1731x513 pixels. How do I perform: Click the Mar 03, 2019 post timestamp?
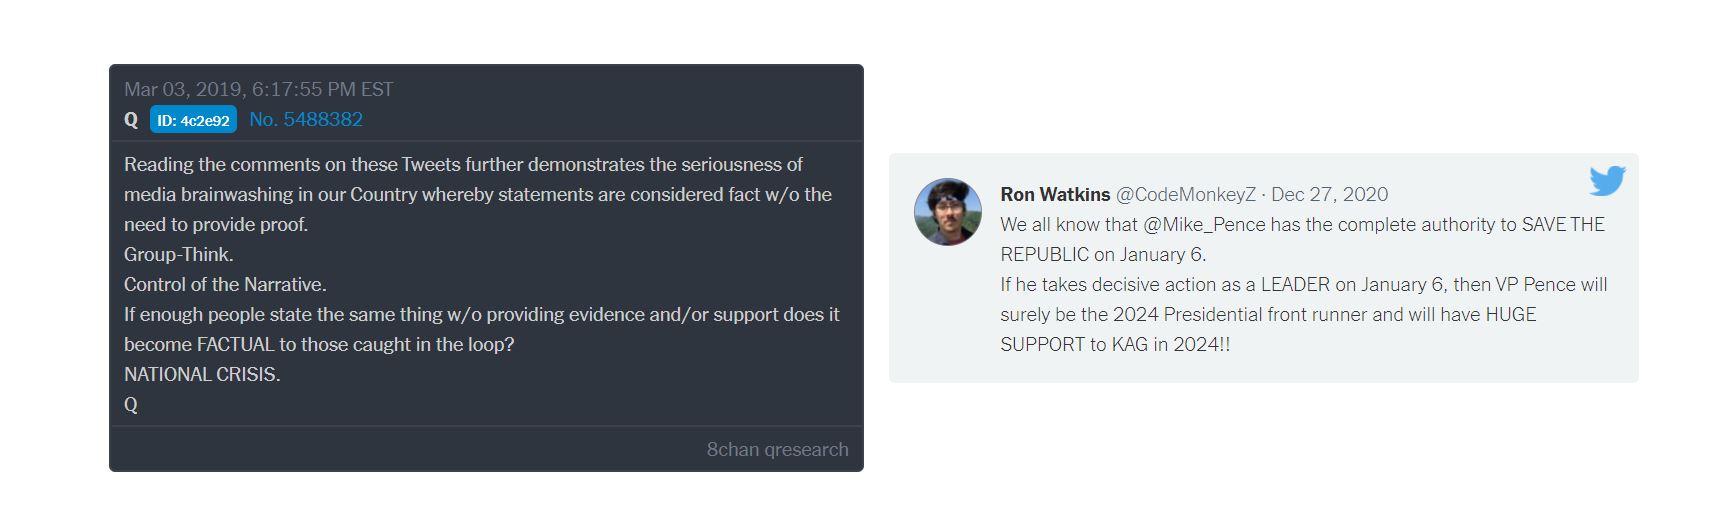pyautogui.click(x=258, y=89)
